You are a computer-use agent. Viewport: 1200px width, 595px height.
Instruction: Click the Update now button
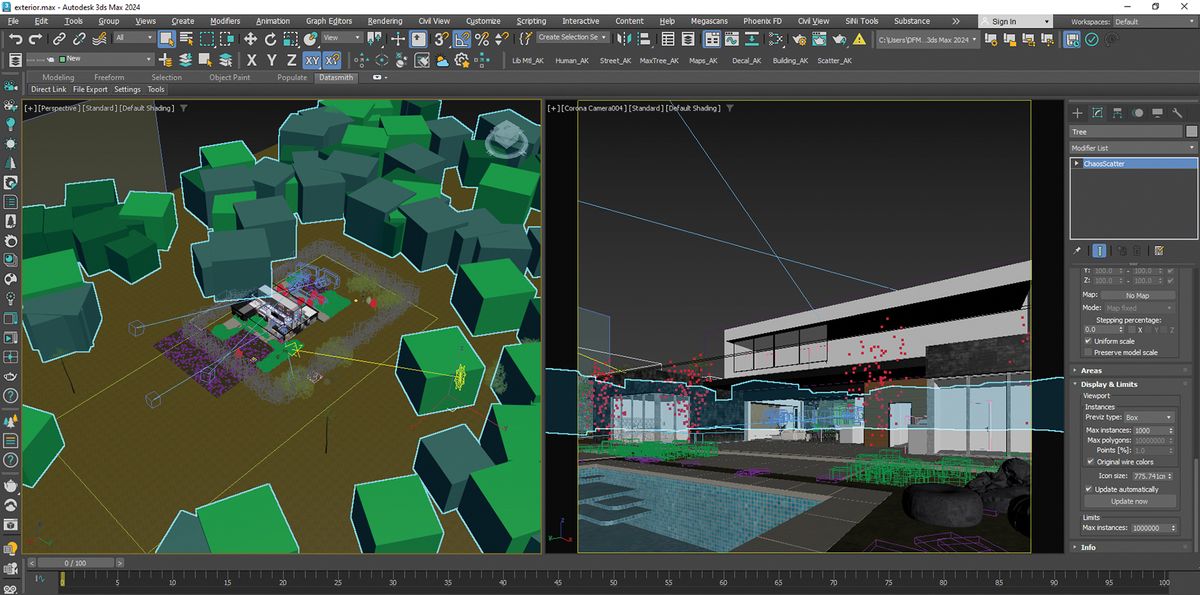click(1131, 501)
